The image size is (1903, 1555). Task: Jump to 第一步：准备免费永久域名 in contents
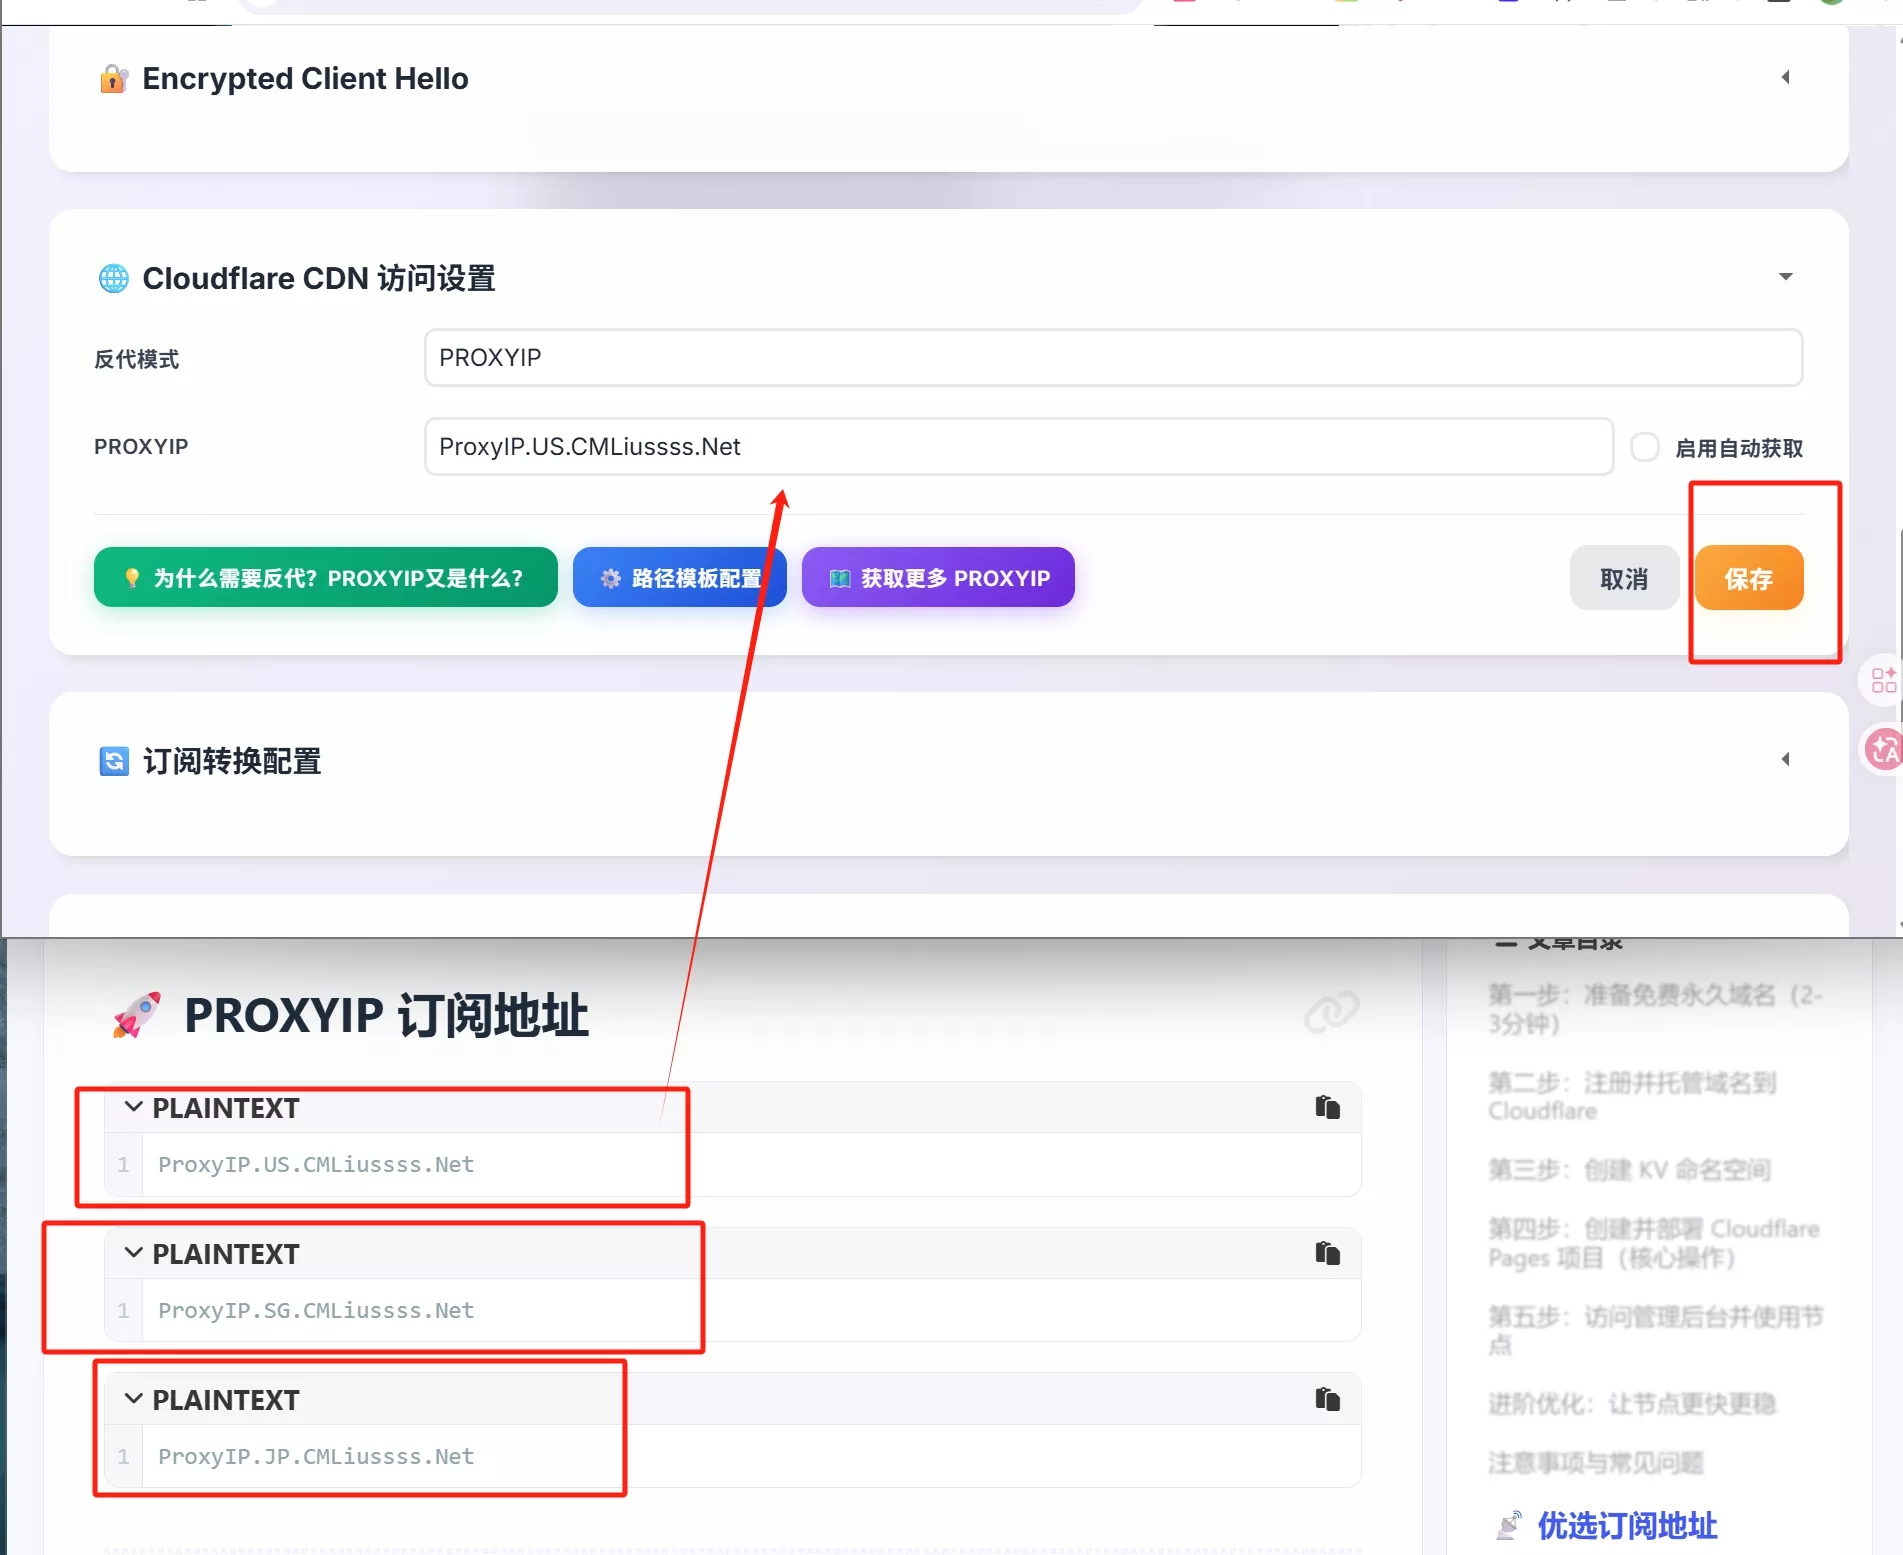[x=1655, y=1009]
